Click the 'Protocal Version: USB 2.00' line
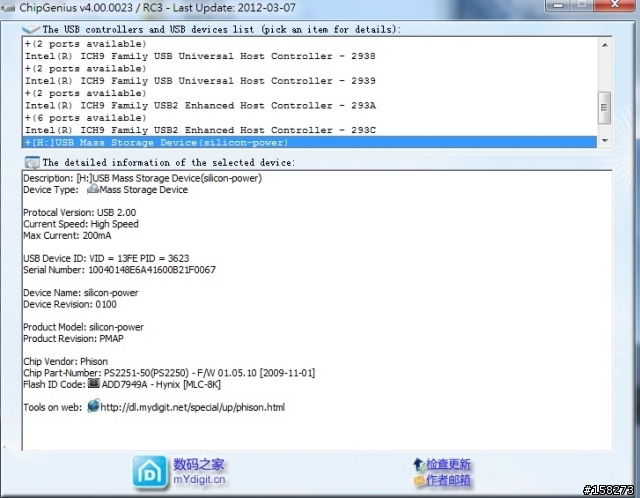 click(80, 213)
